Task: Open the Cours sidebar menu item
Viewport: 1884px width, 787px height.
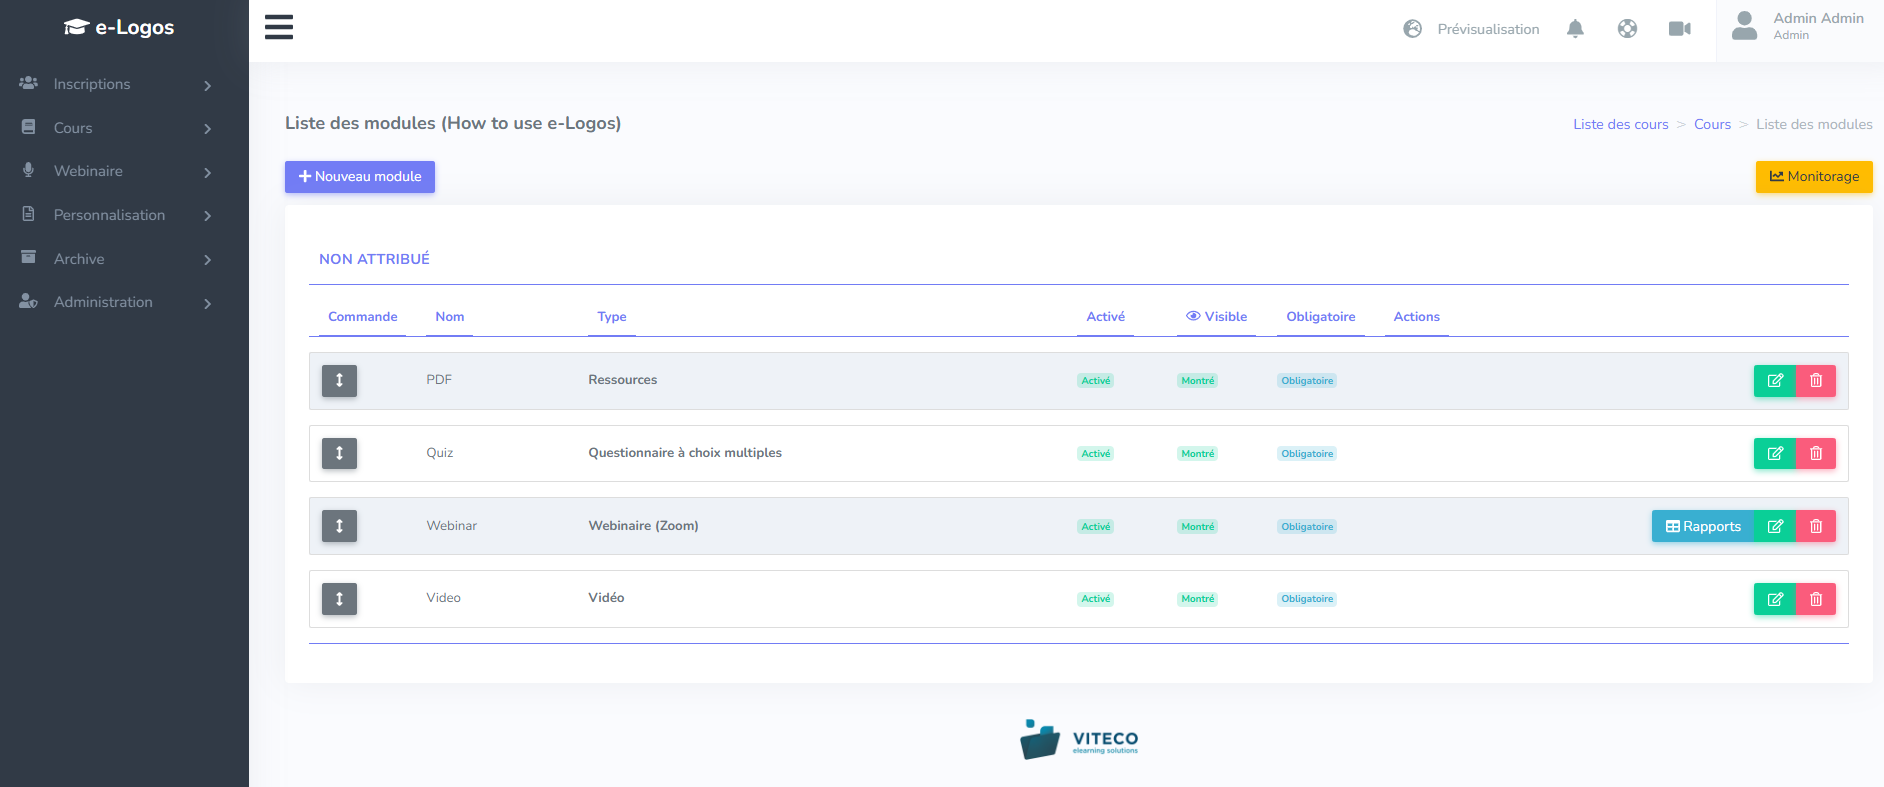Action: 115,128
